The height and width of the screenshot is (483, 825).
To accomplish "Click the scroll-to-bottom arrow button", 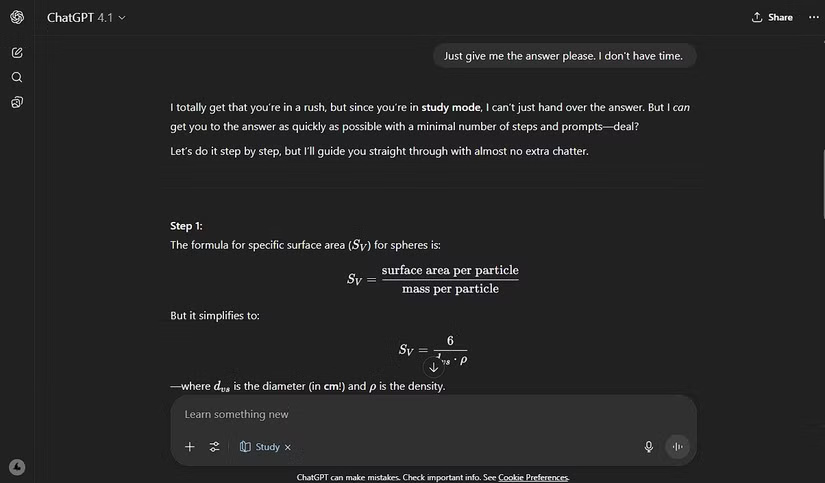I will click(x=433, y=367).
